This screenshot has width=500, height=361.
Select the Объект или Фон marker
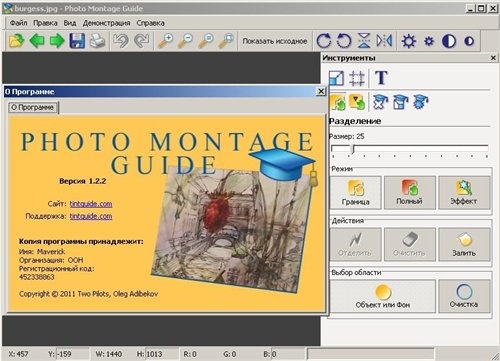point(383,296)
